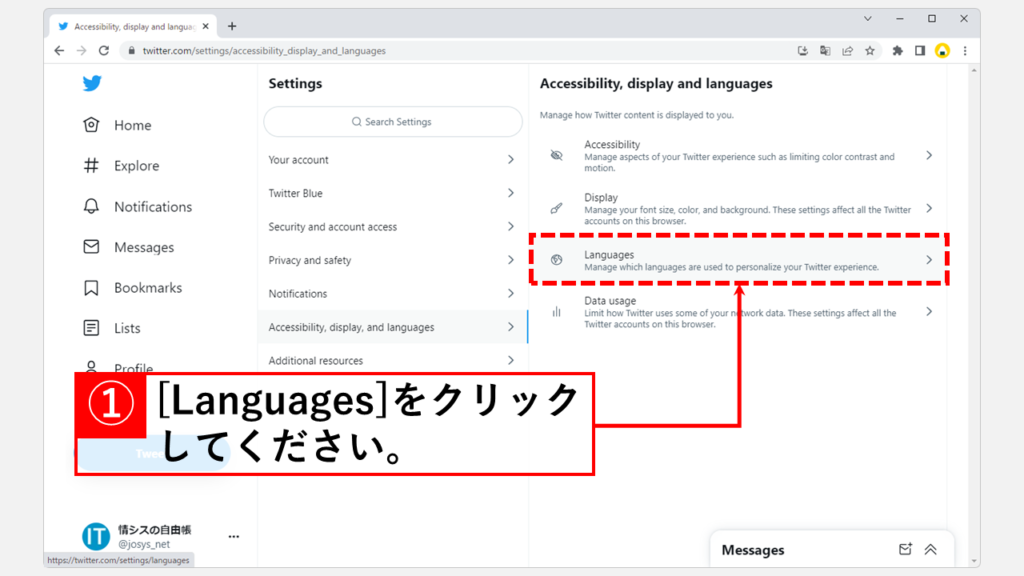The width and height of the screenshot is (1024, 576).
Task: Reload the page in browser toolbar
Action: (104, 51)
